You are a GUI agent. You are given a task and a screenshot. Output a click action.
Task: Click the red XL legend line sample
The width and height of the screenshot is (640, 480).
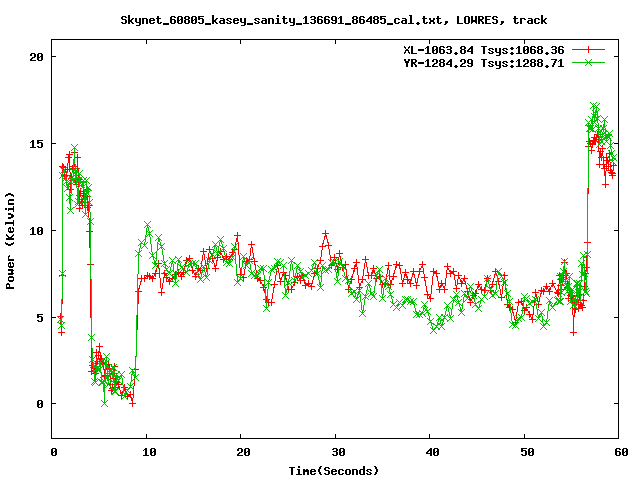coord(588,50)
